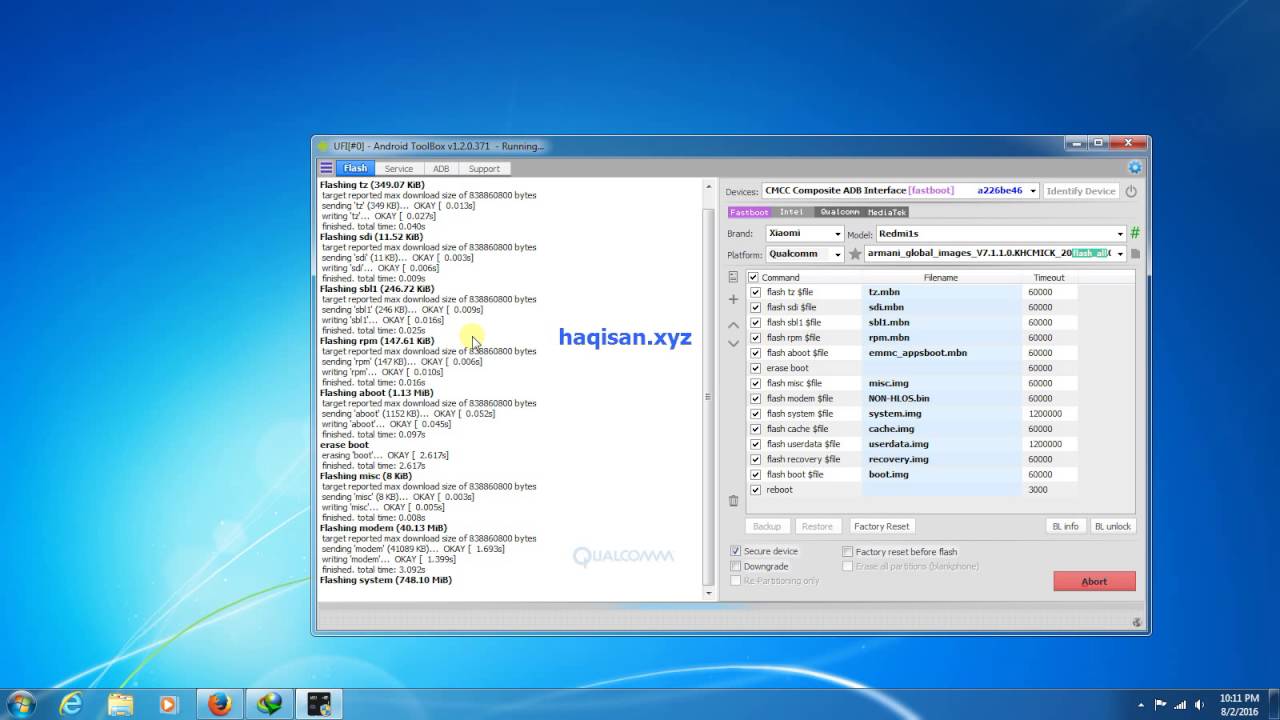Screen dimensions: 1280x720
Task: Delete command with the trash icon
Action: (x=733, y=501)
